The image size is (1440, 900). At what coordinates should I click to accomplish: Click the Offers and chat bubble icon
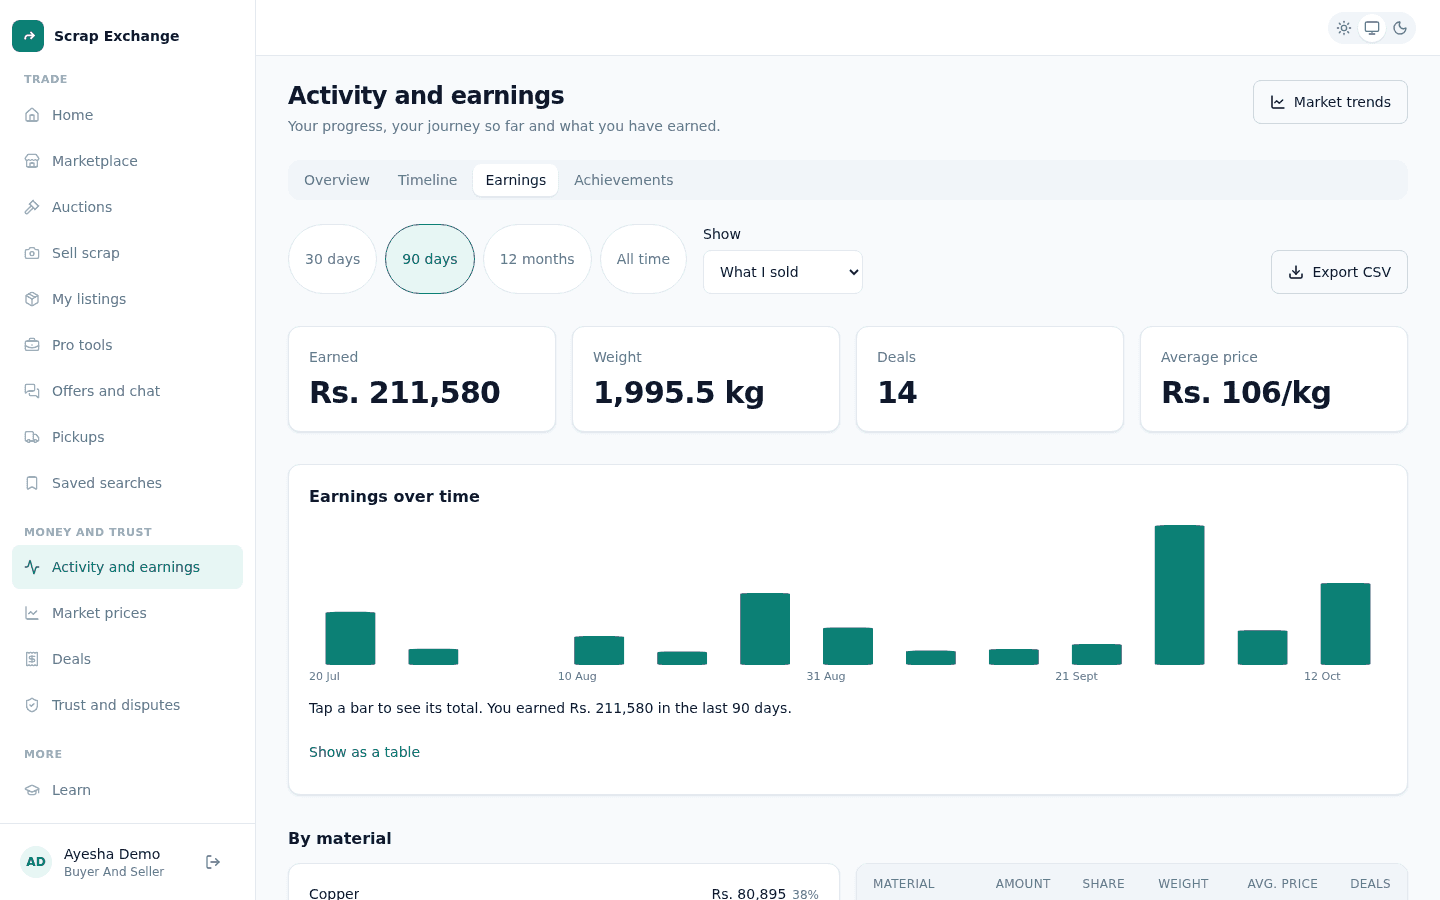click(32, 391)
